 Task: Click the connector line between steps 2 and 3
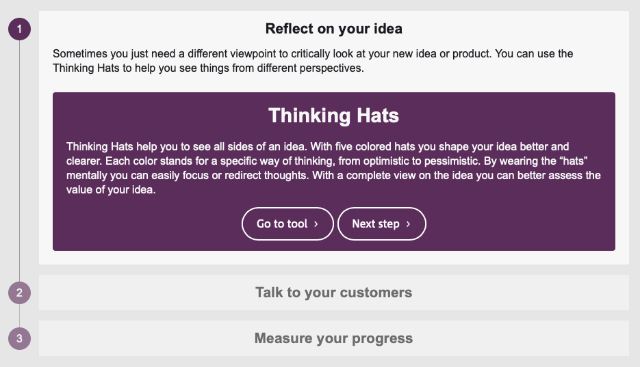click(19, 316)
